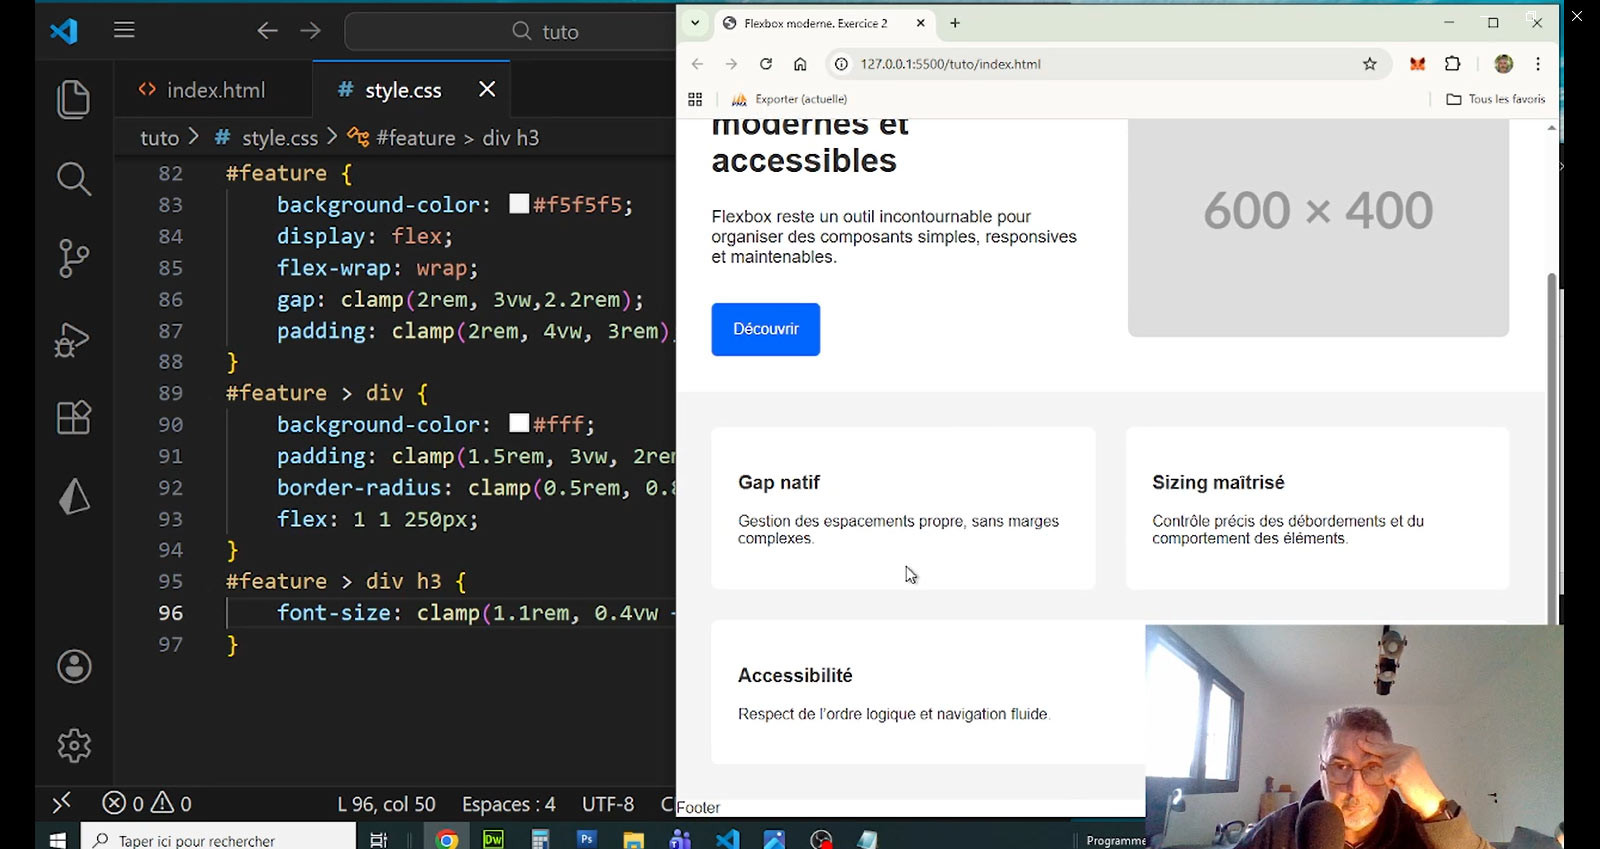Open the Espaces : 4 indentation selector
Screen dimensions: 1600x849
508,804
